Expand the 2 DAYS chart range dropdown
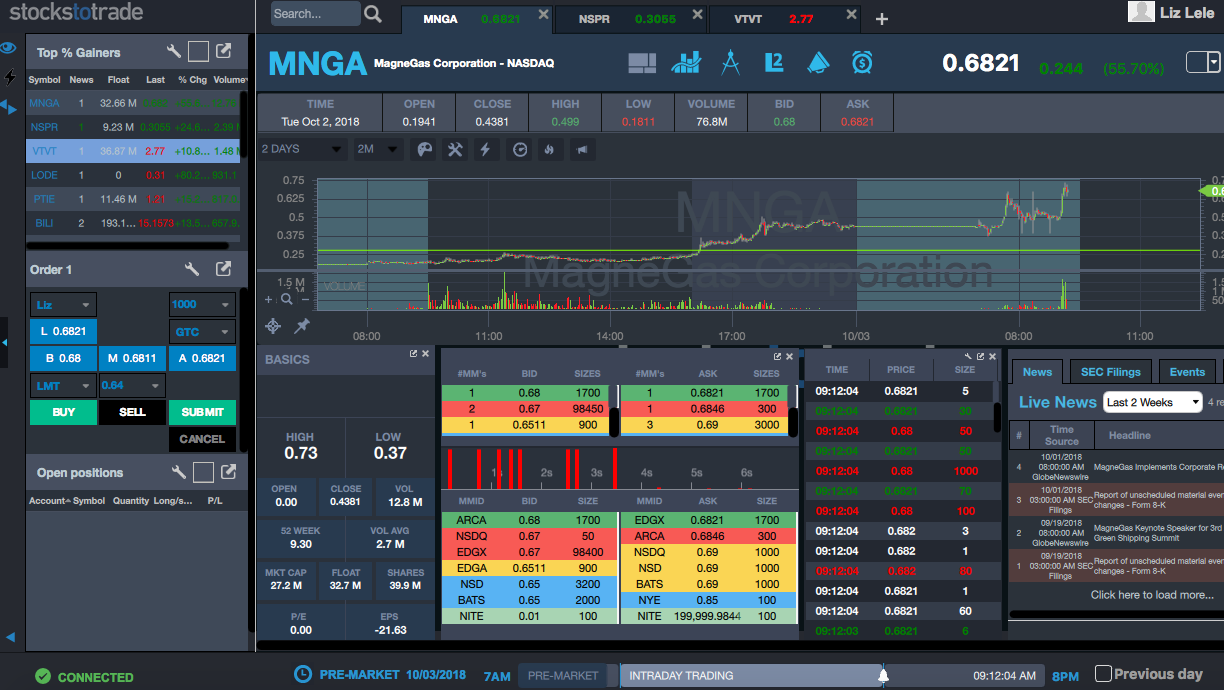This screenshot has width=1224, height=690. [x=301, y=149]
